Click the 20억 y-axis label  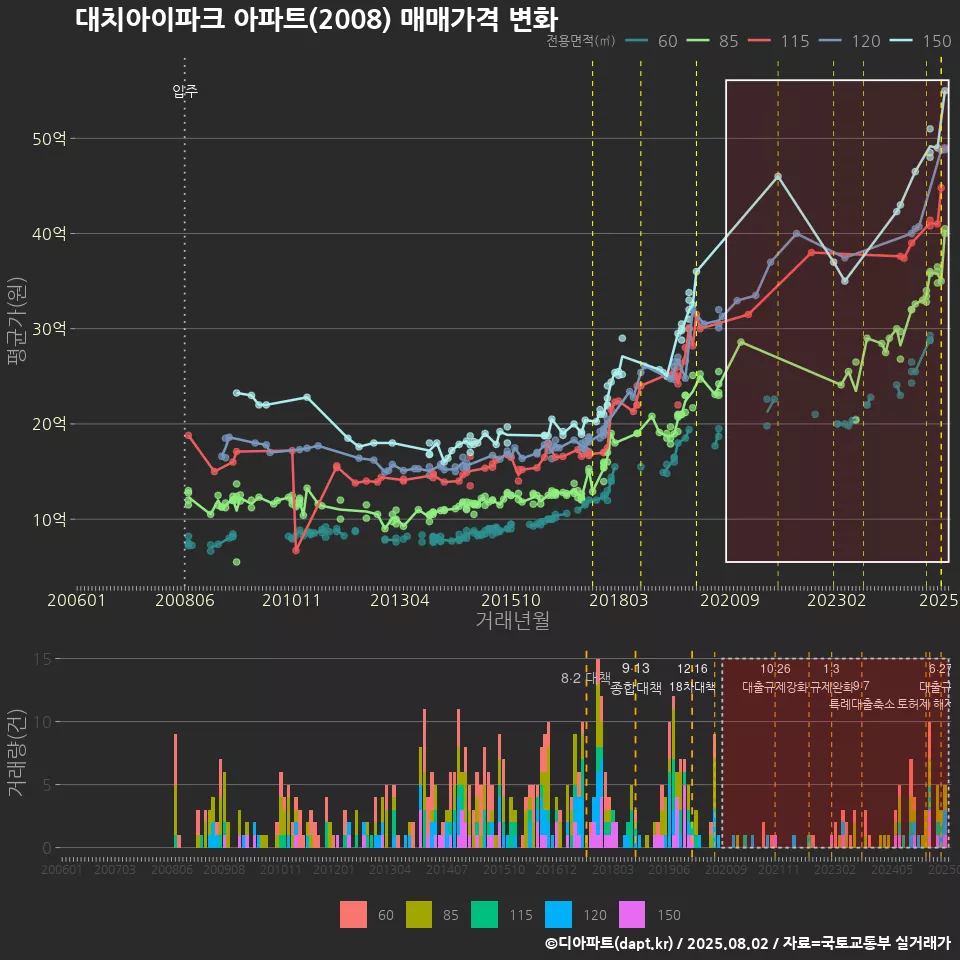[49, 424]
